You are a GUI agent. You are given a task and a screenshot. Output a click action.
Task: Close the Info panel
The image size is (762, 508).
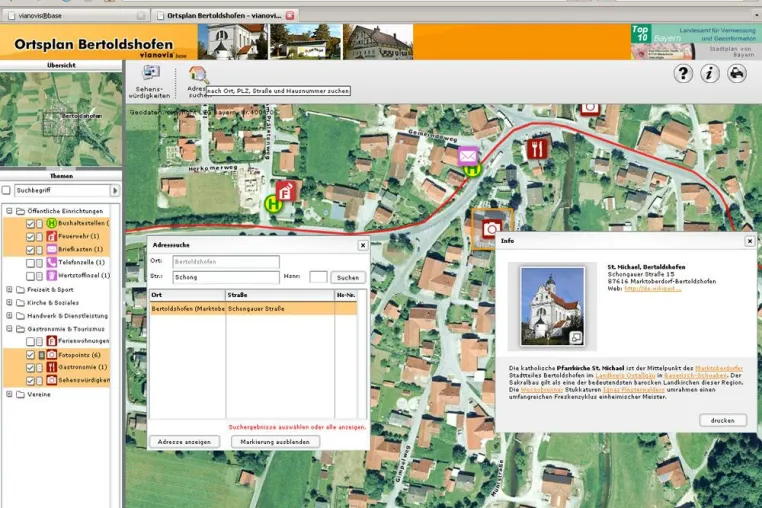coord(749,241)
